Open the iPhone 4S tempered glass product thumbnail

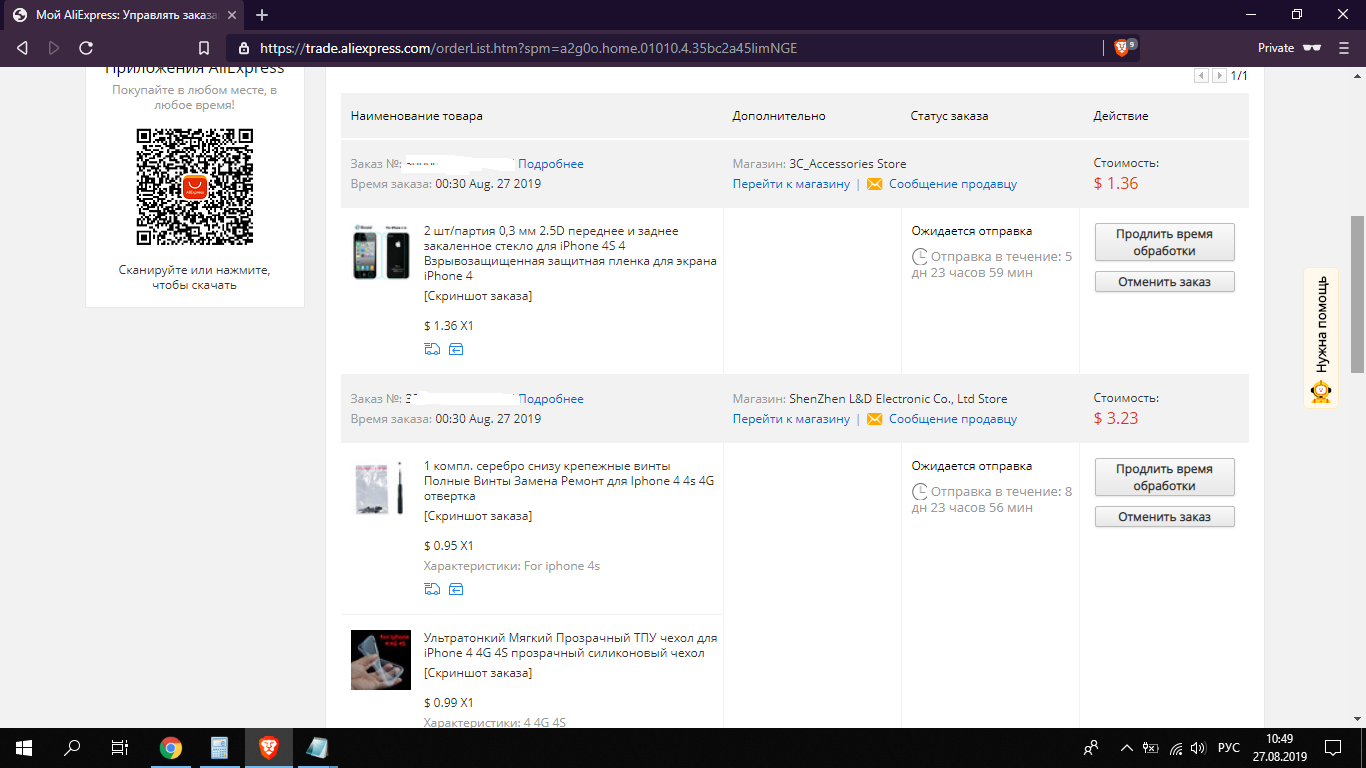(381, 253)
